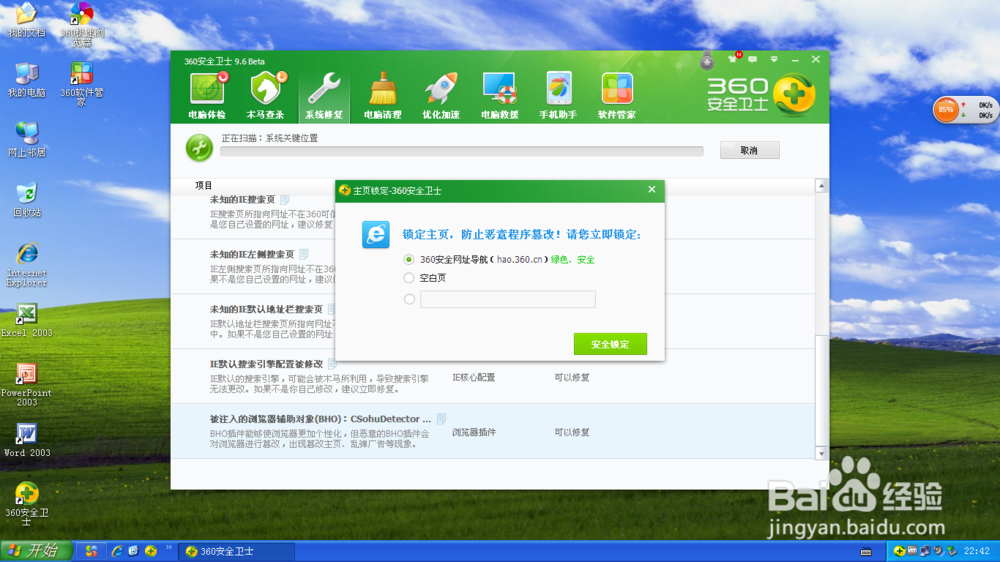Select the 未知的IE默认地址栏搜索页 item

pyautogui.click(x=266, y=309)
